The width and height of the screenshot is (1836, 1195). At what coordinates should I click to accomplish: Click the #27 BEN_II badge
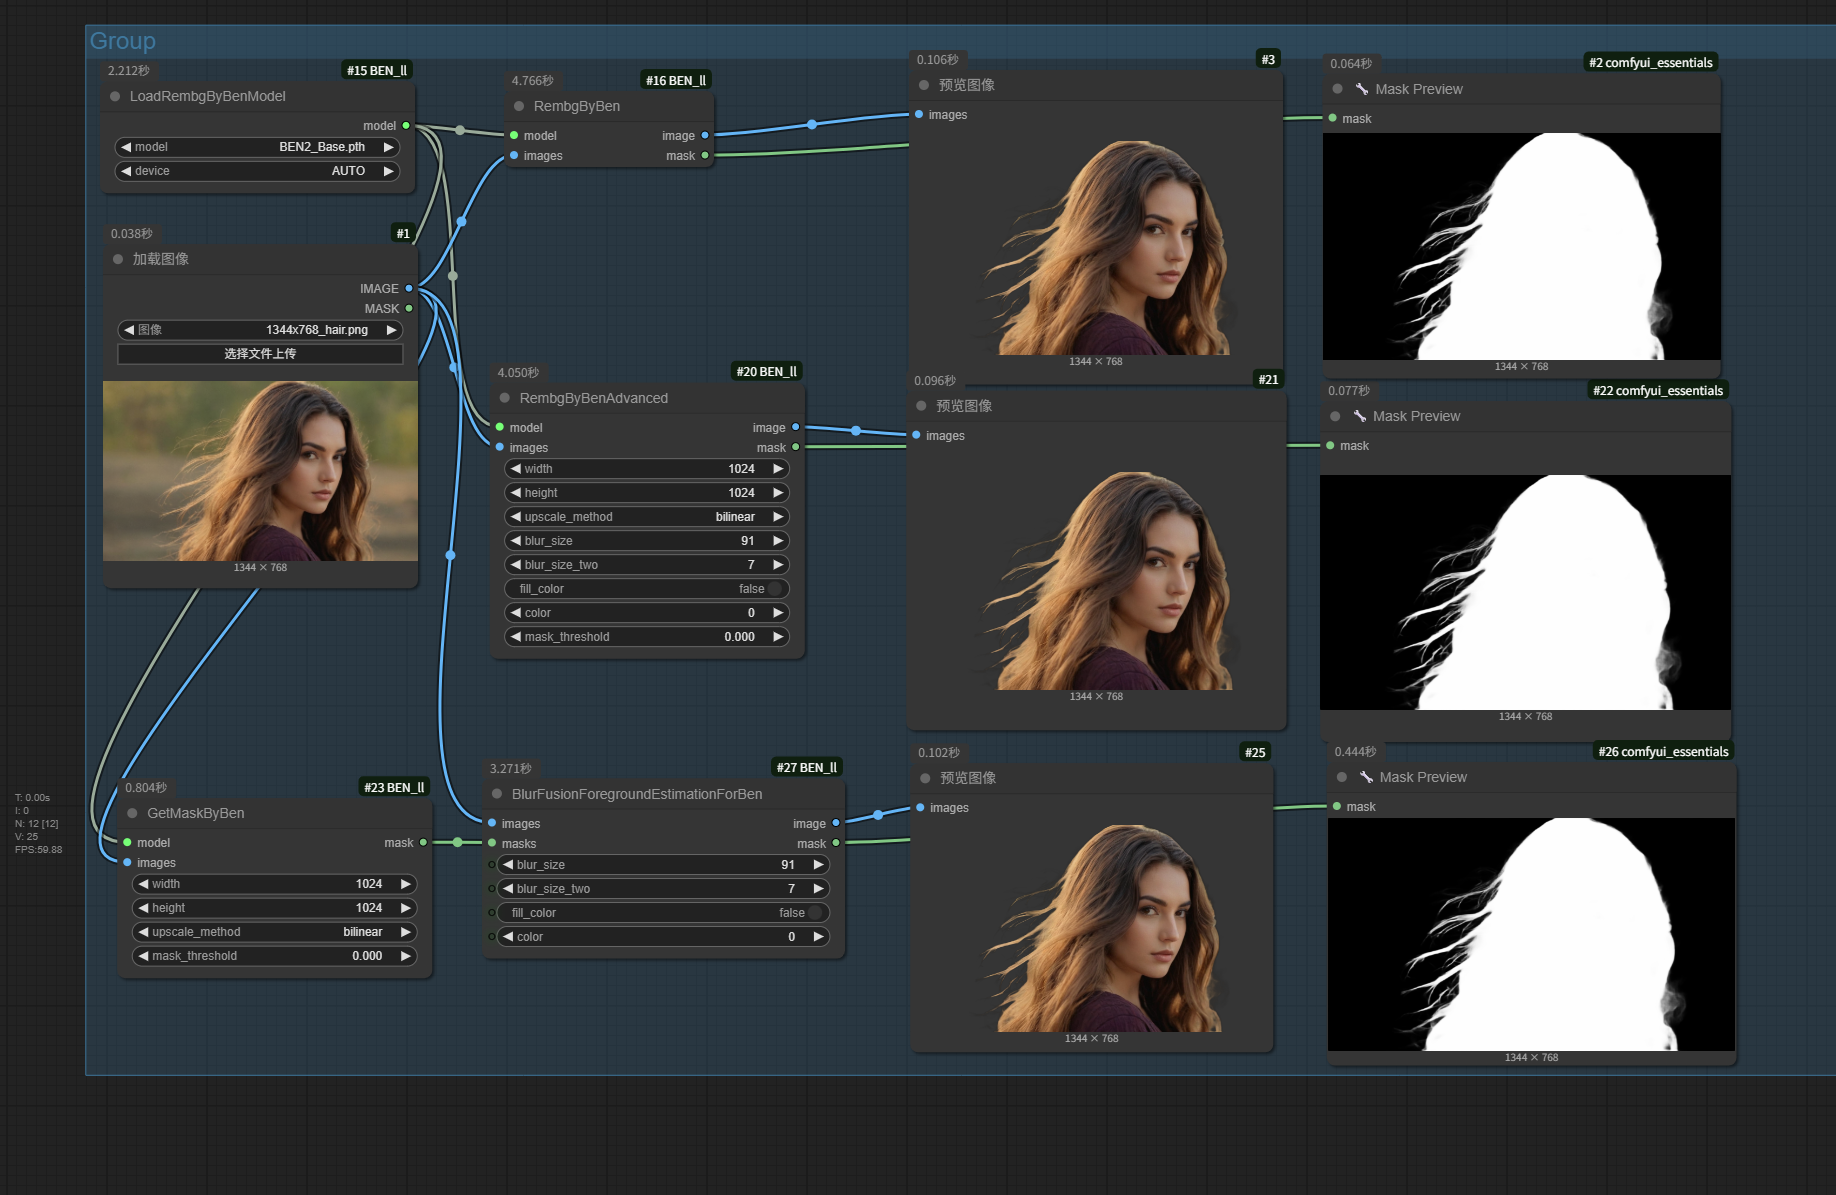pyautogui.click(x=807, y=769)
